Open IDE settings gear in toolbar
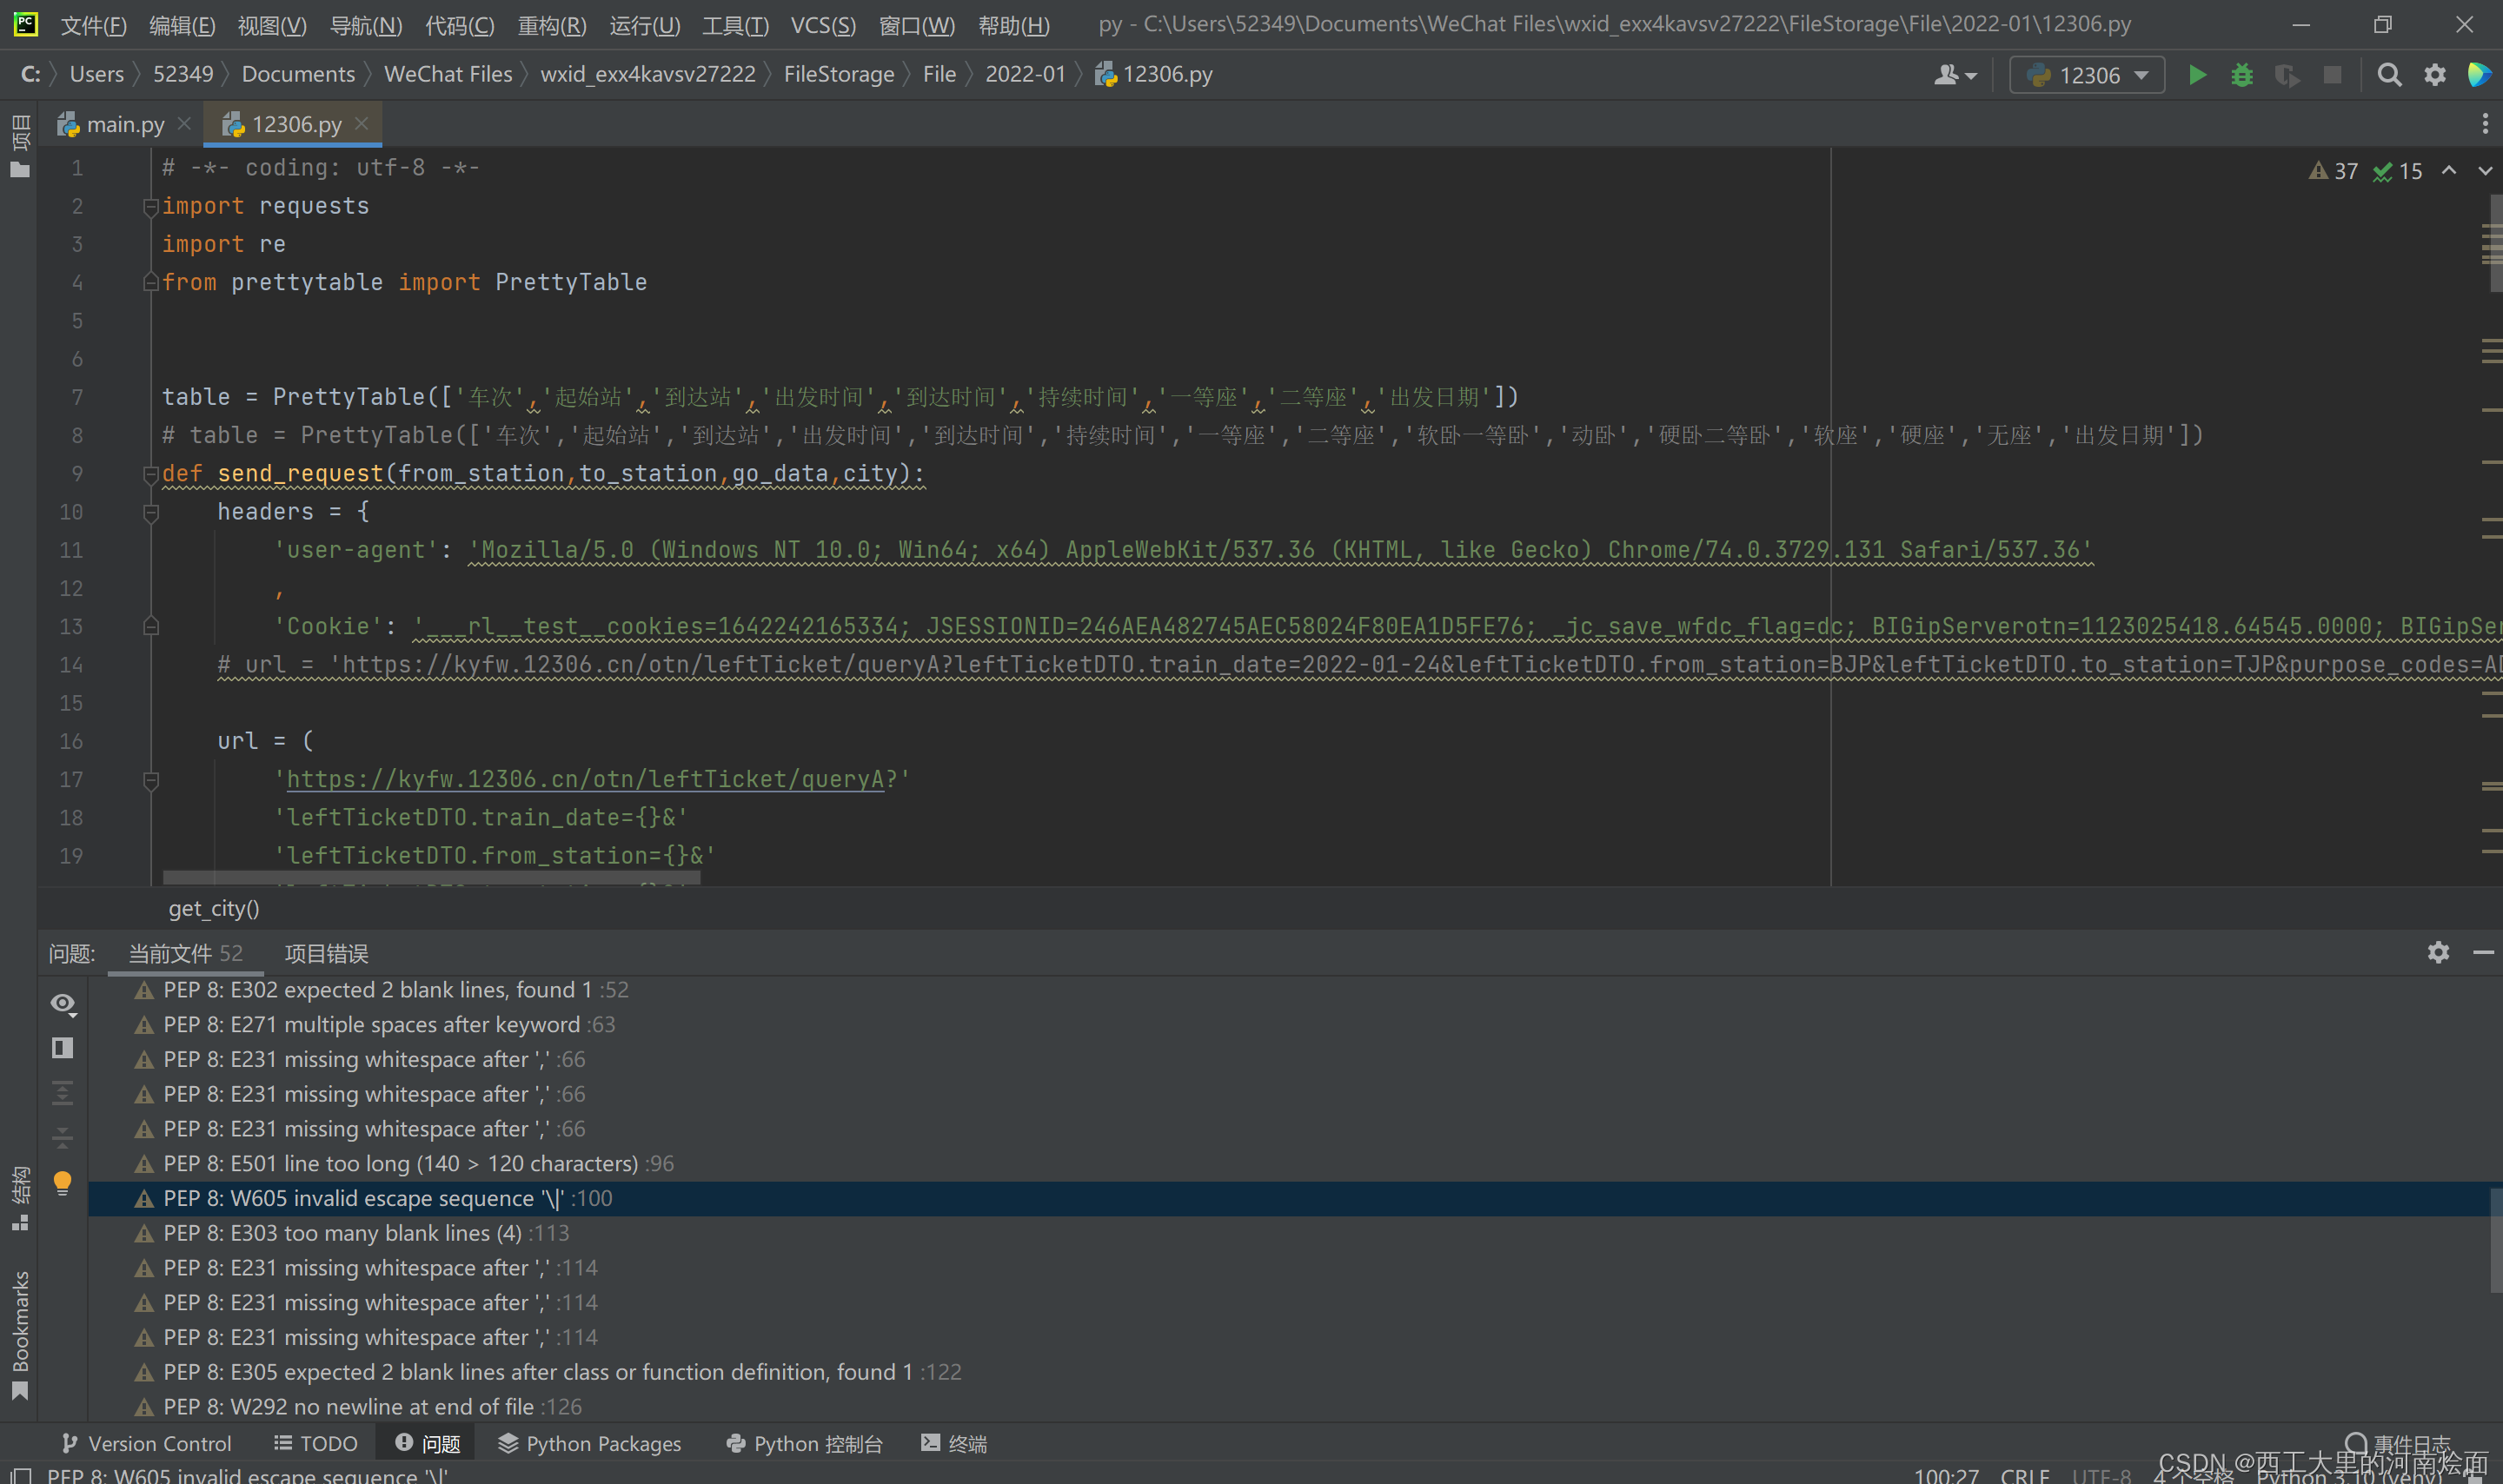The image size is (2503, 1484). coord(2434,75)
